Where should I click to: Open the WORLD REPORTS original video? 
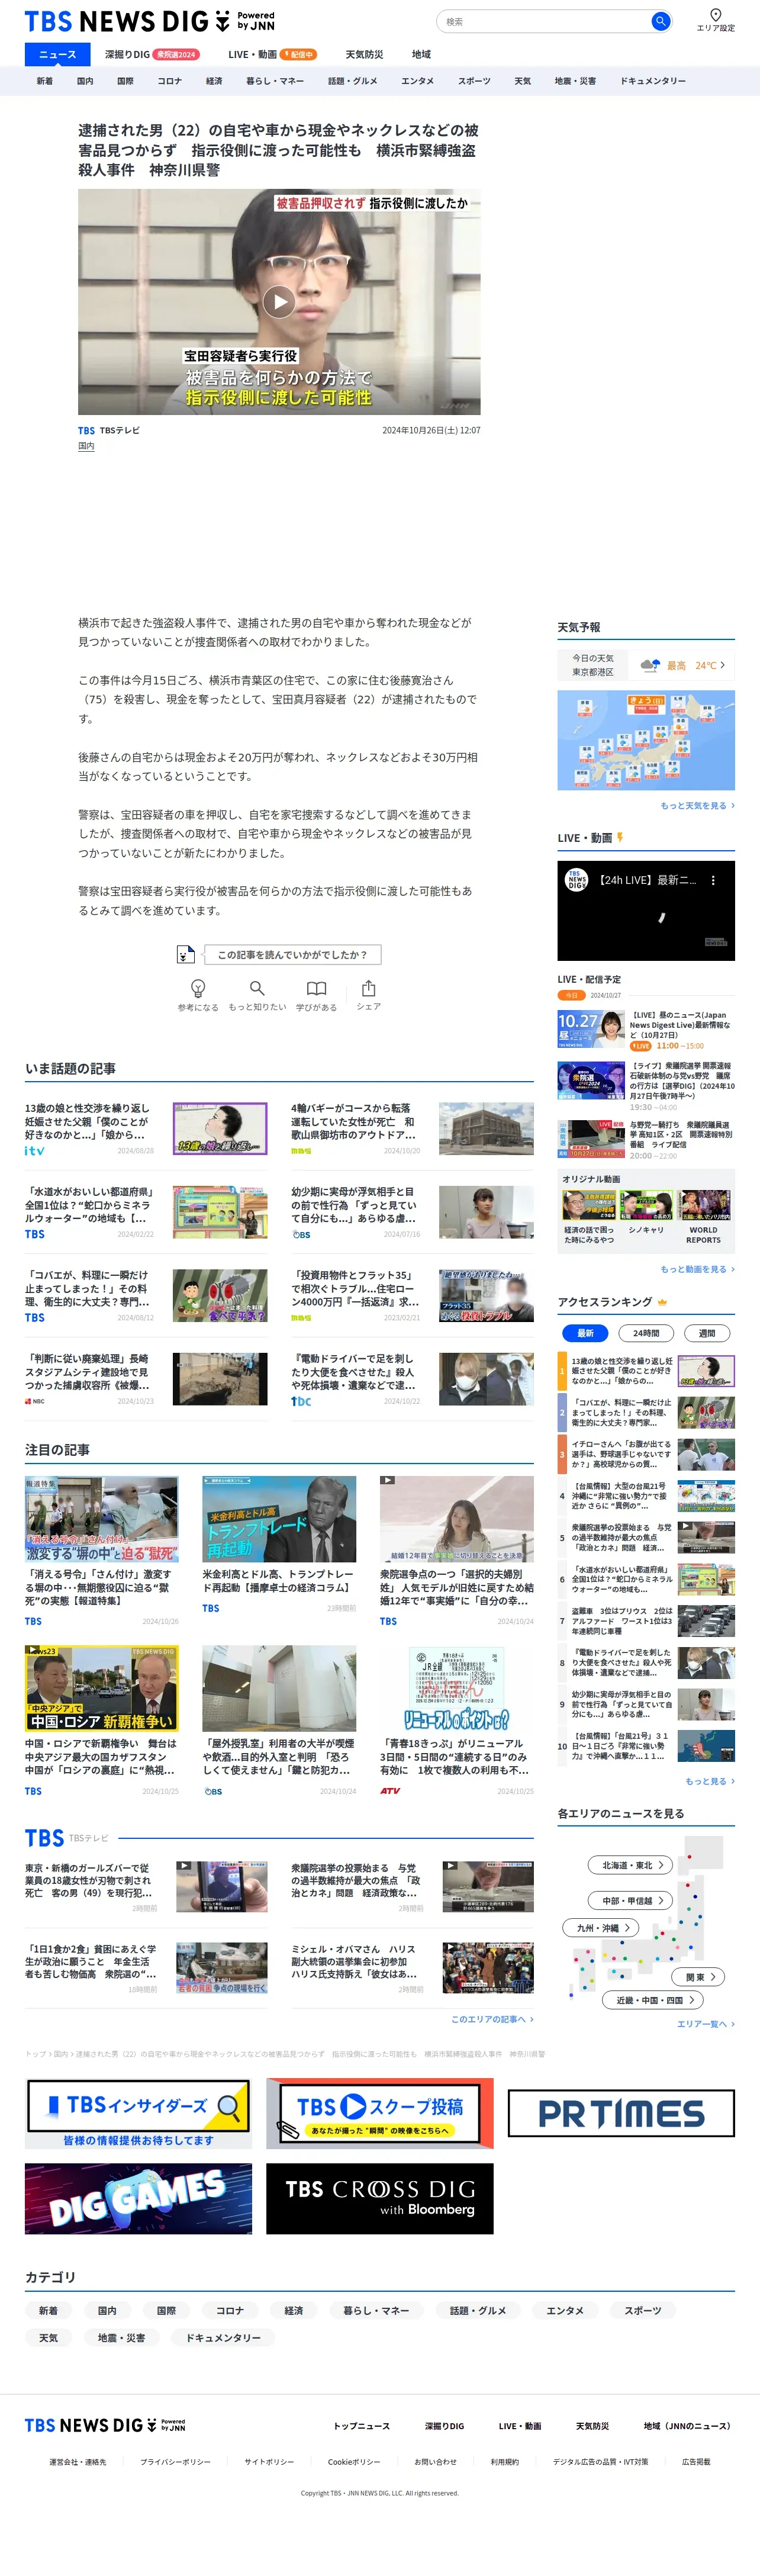pos(703,1217)
